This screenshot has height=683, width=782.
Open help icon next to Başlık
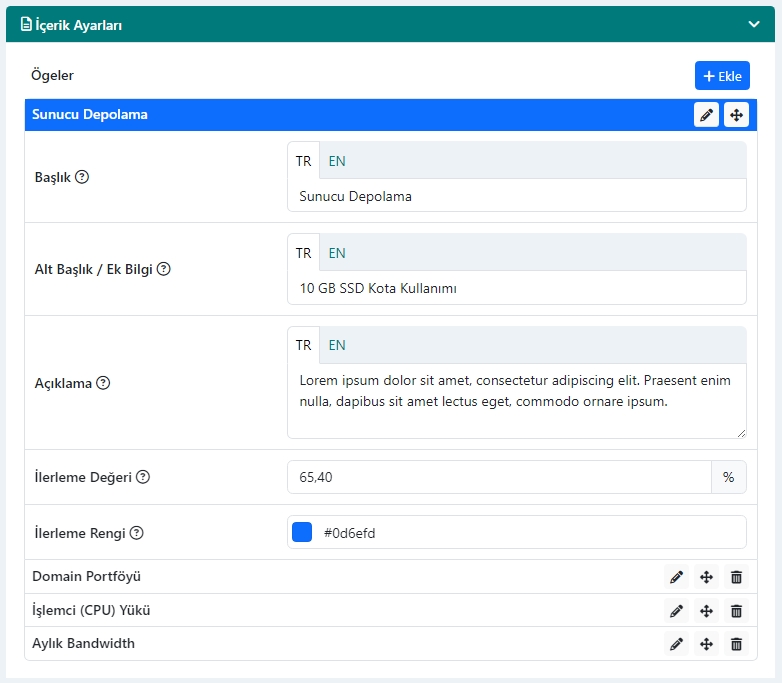click(82, 177)
